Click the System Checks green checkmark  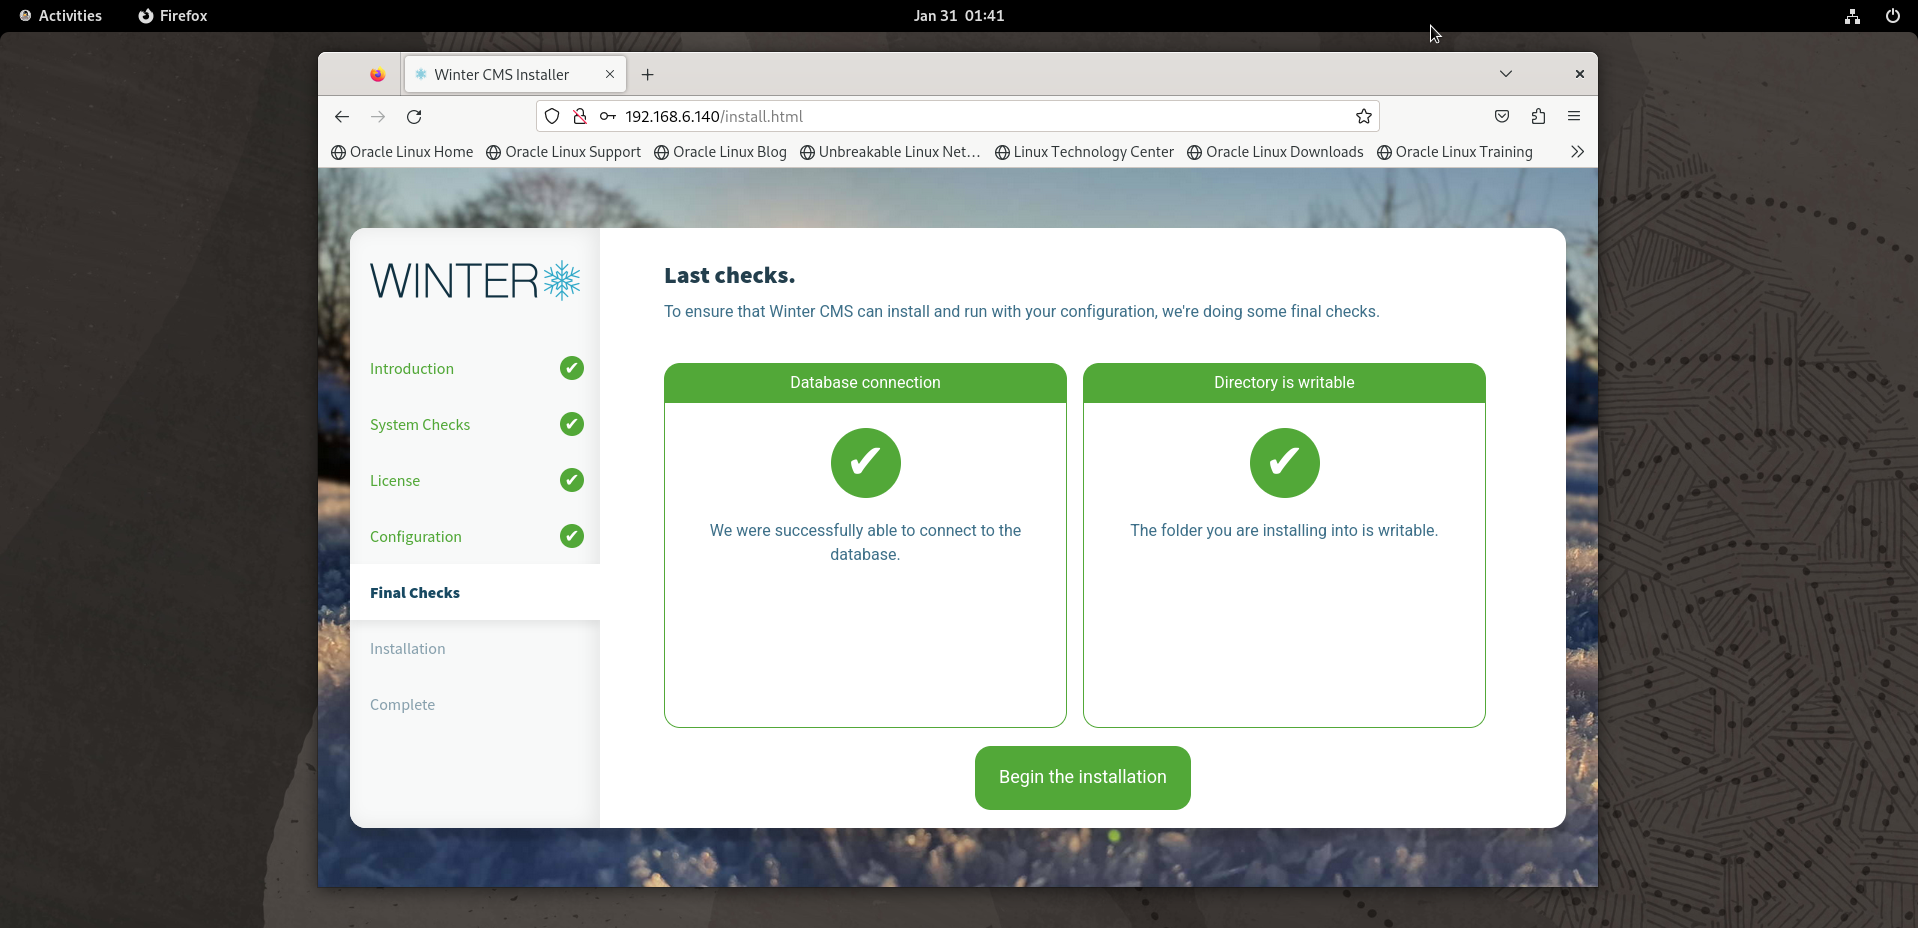[572, 425]
